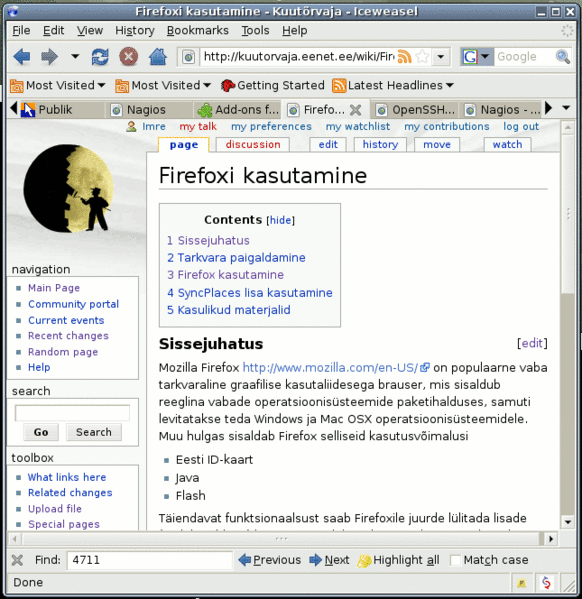Switch to the OpenSSH tab

(x=415, y=110)
